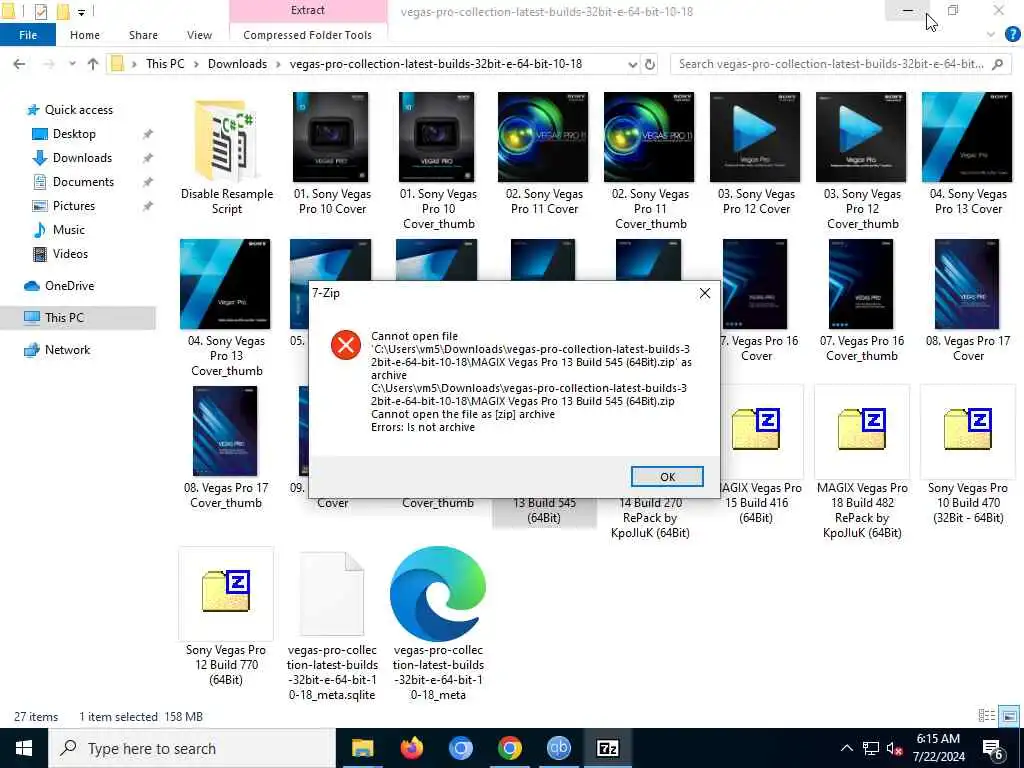Screen dimensions: 1024x768
Task: Select 03. Sony Vegas Pro 12 Cover image
Action: [756, 154]
